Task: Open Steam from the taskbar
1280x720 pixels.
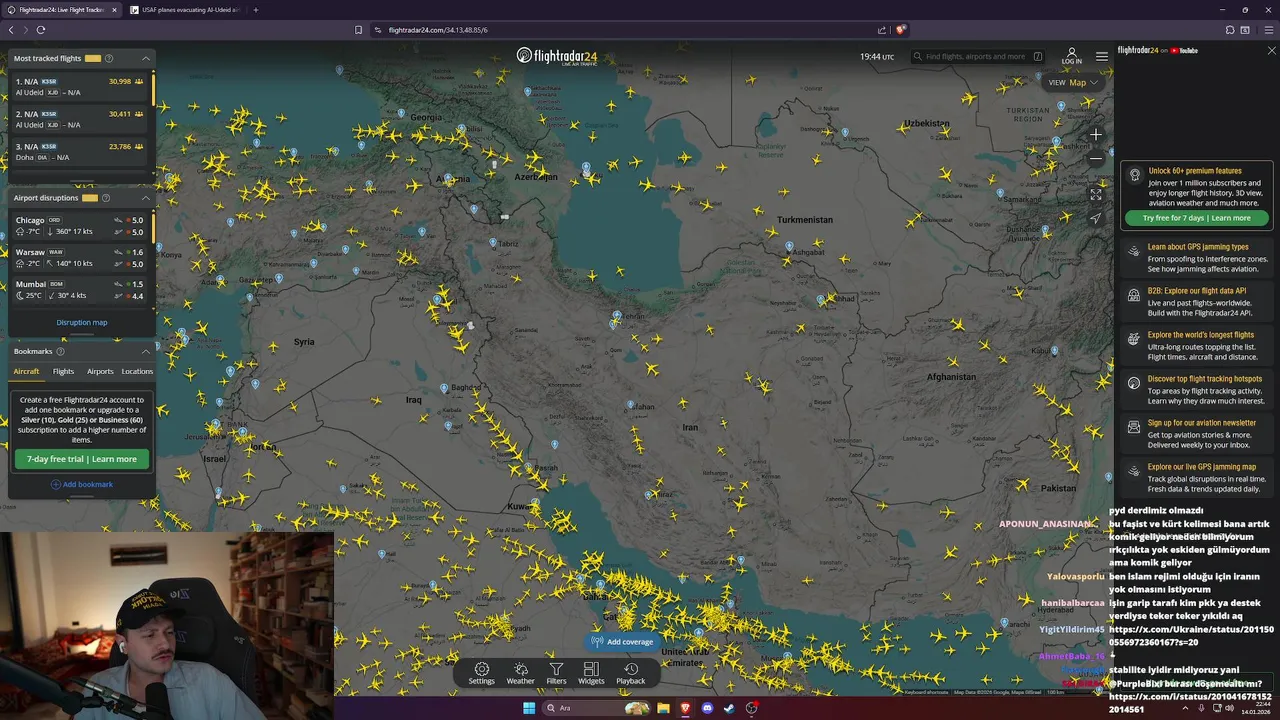Action: click(729, 708)
